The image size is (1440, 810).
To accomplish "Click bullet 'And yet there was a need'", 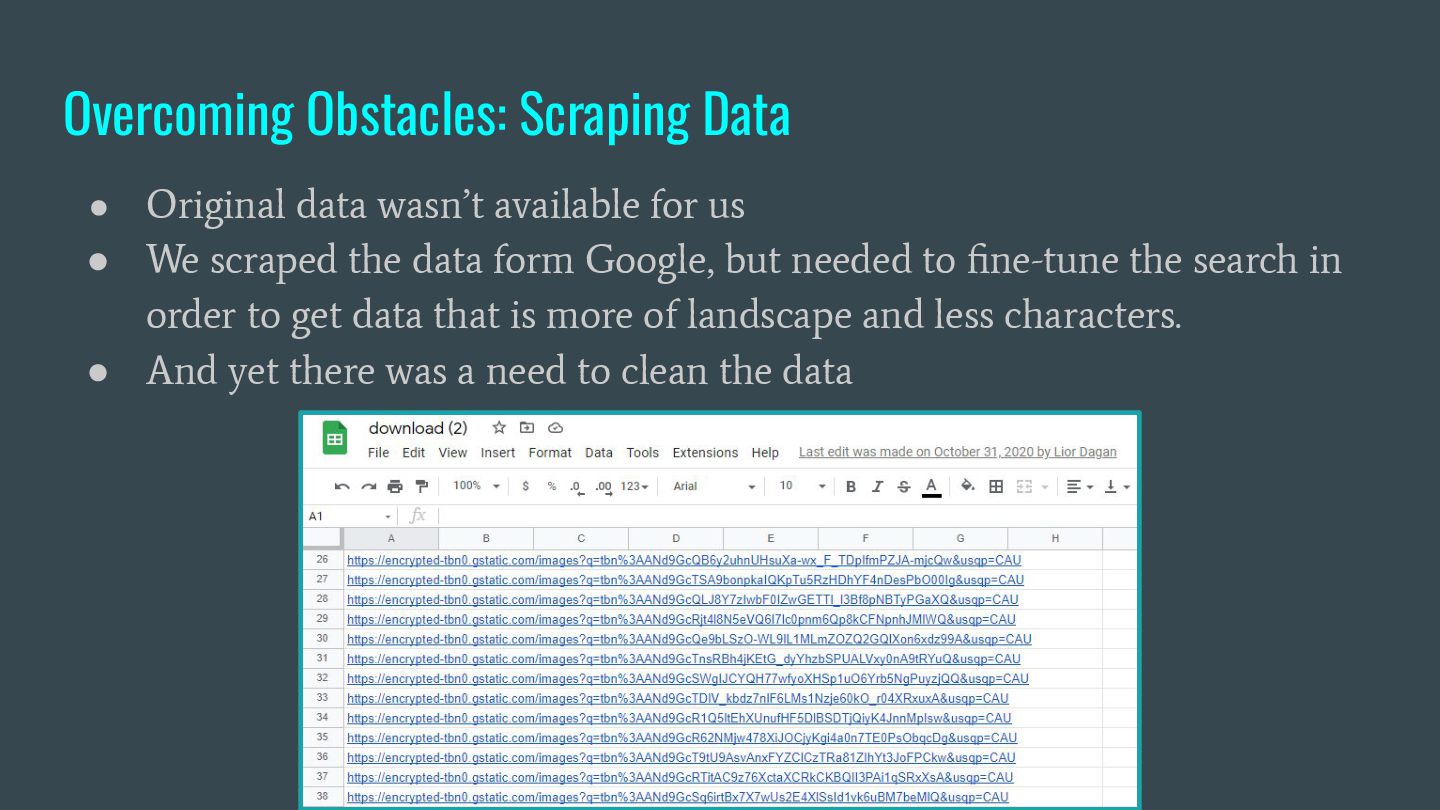I will coord(499,371).
